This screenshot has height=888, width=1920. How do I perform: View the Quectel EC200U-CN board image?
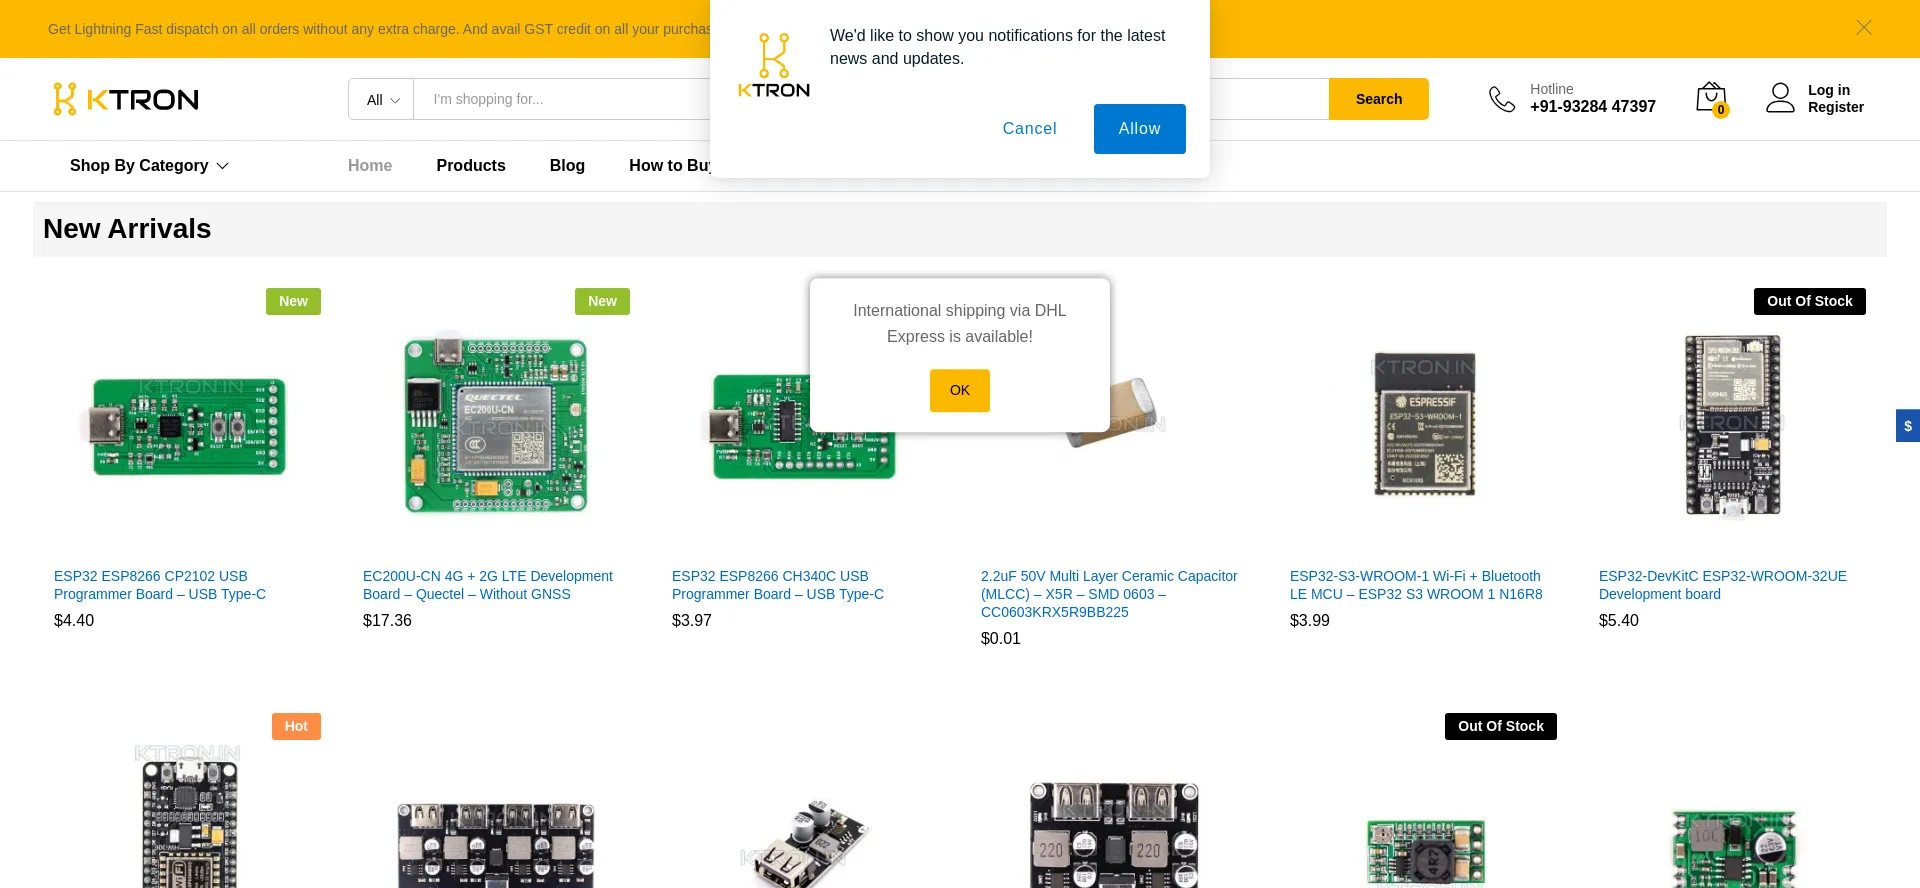click(x=496, y=425)
